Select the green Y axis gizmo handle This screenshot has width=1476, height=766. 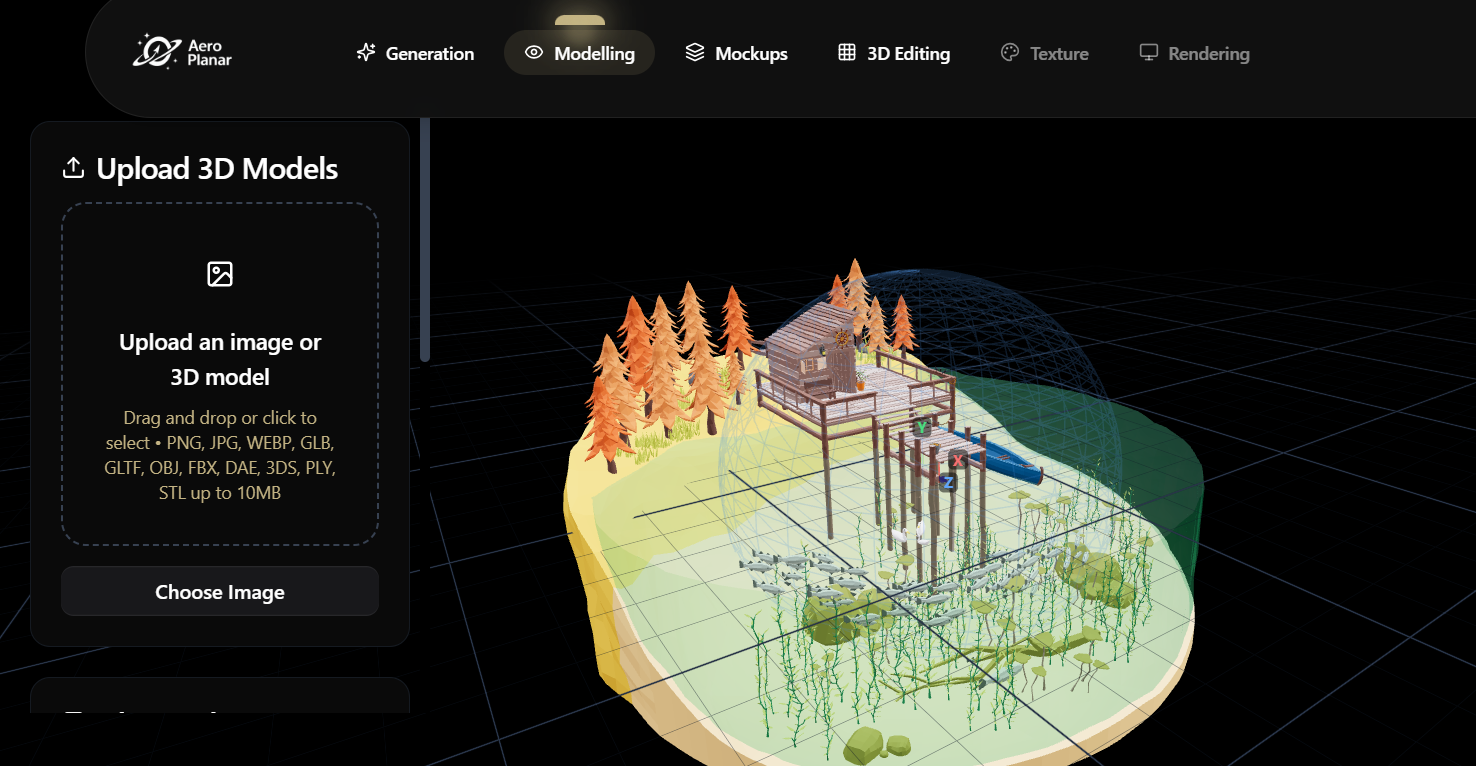pyautogui.click(x=922, y=427)
